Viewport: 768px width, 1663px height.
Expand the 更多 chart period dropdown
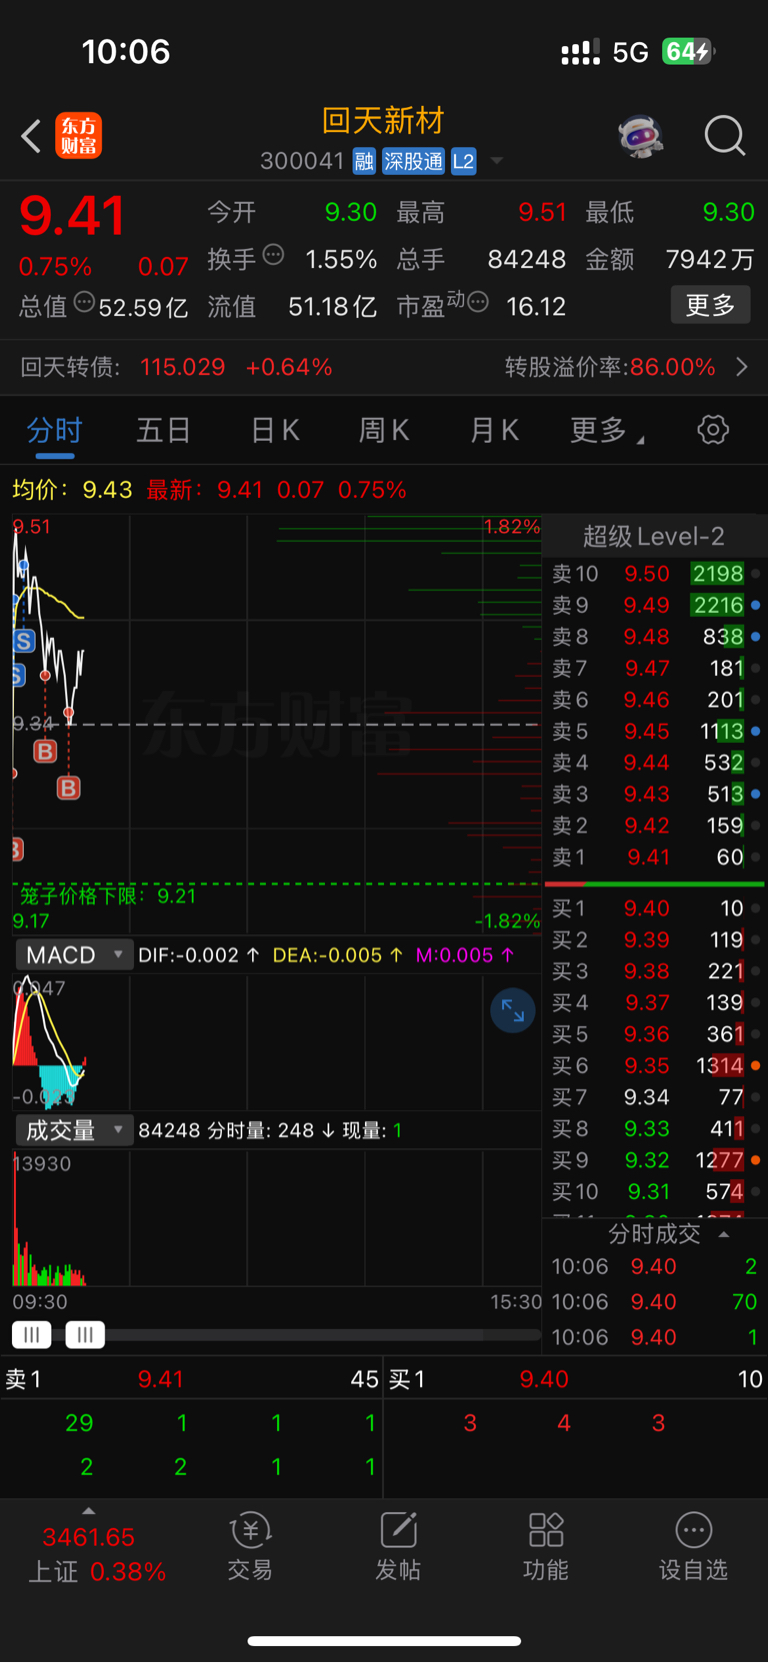[x=606, y=431]
